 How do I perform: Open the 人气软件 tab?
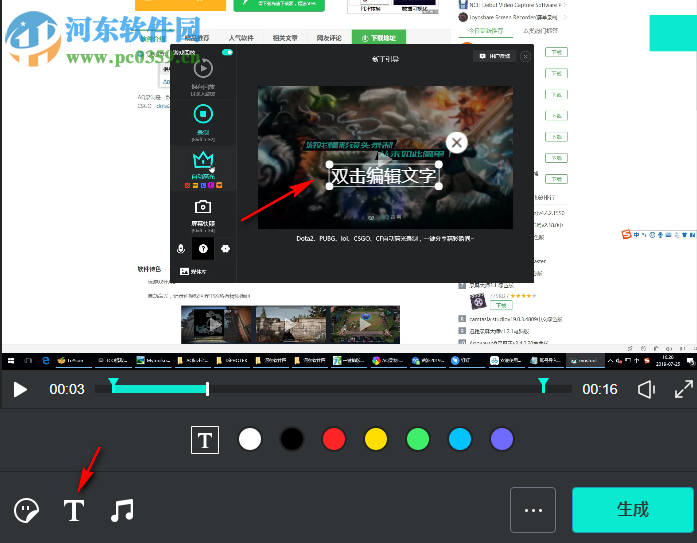click(x=241, y=38)
